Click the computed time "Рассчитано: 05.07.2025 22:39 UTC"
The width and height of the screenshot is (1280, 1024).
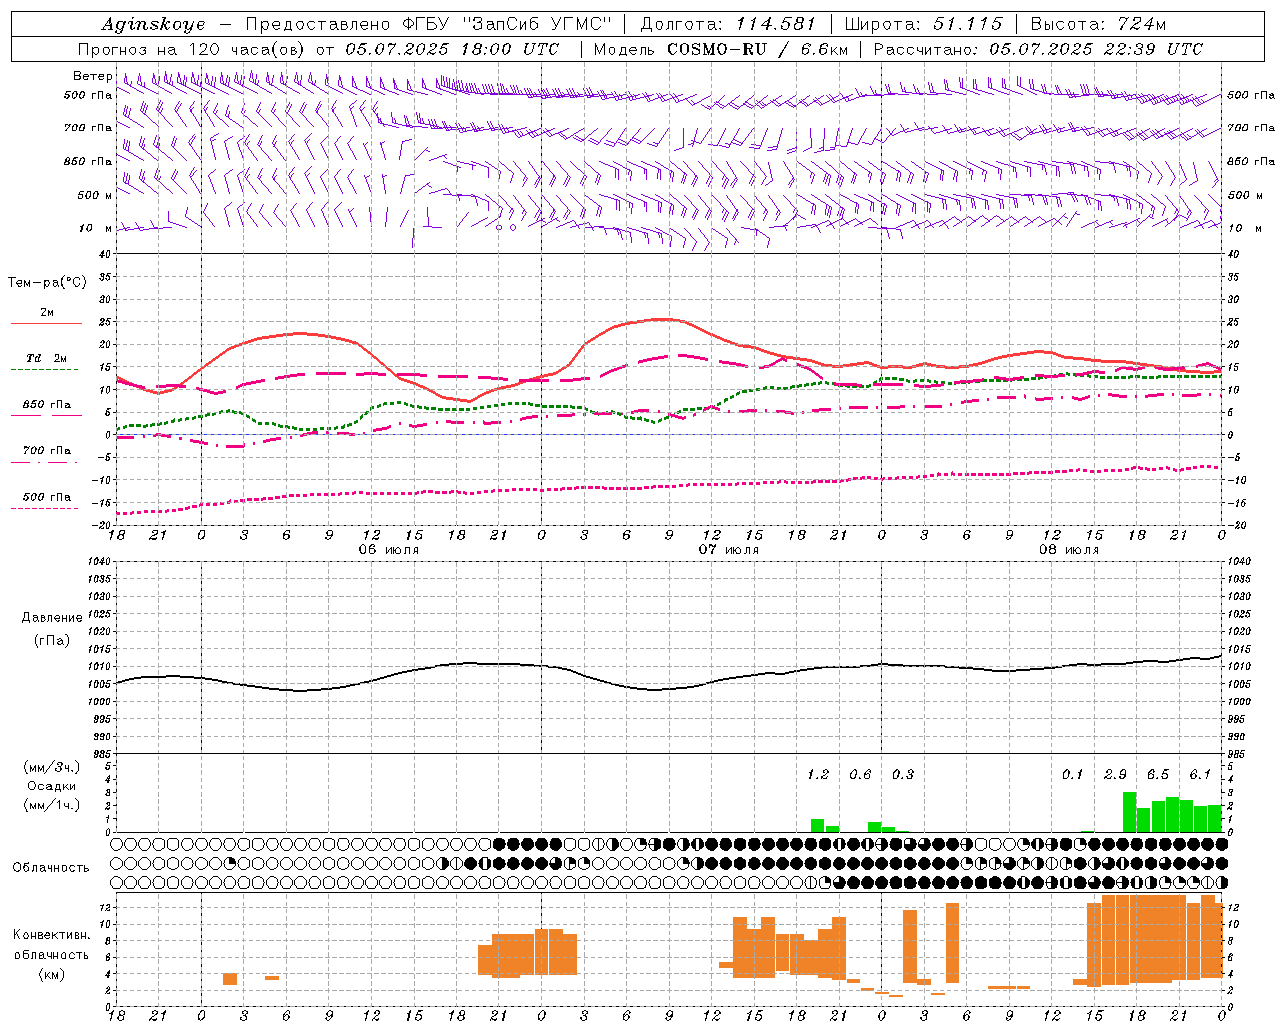(x=1038, y=49)
